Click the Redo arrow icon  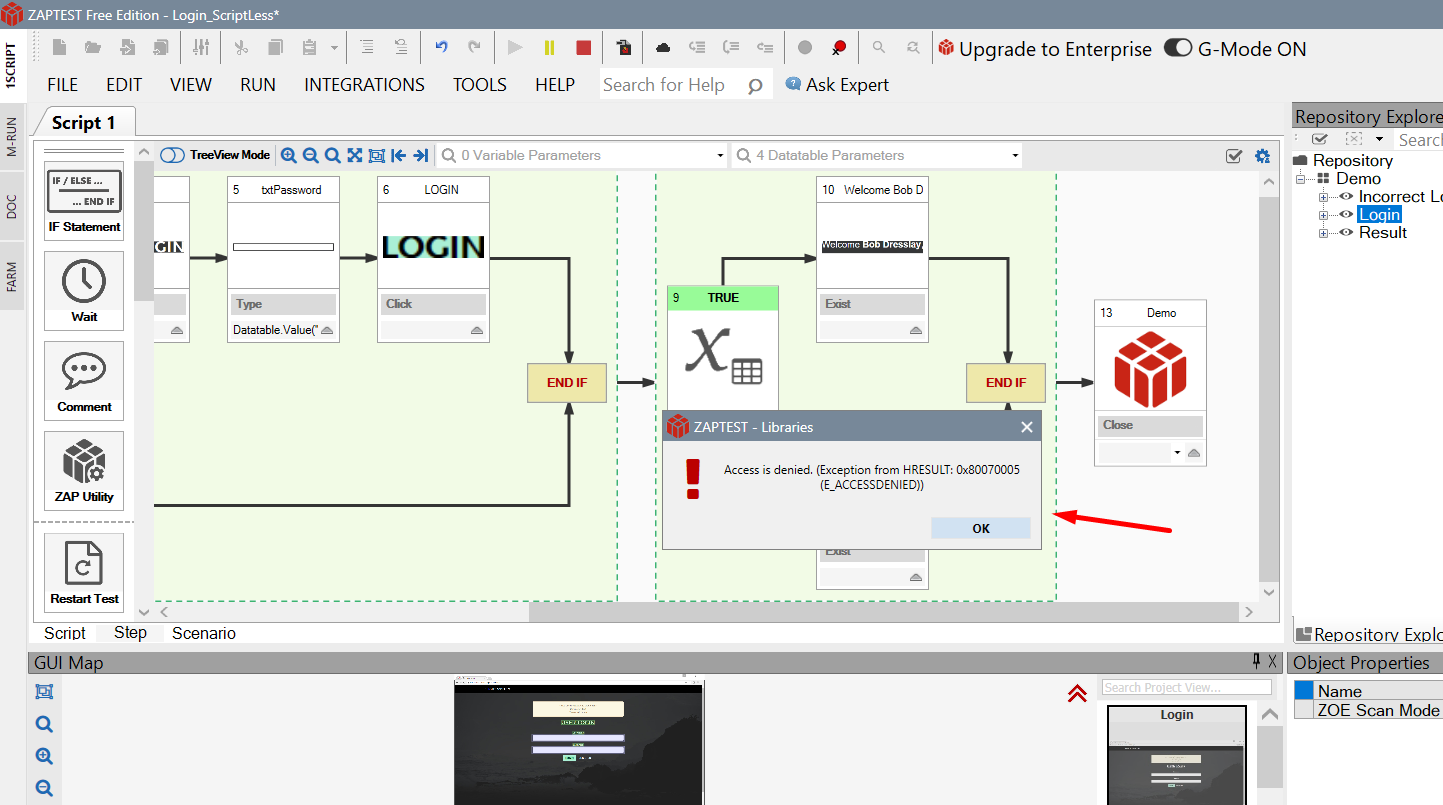(x=474, y=47)
